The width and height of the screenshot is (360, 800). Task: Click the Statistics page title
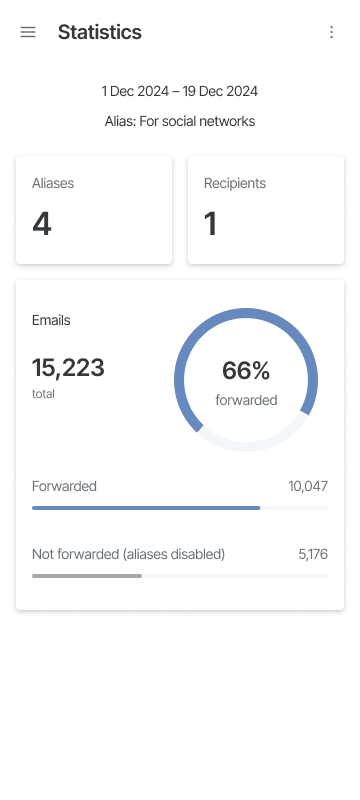click(99, 32)
